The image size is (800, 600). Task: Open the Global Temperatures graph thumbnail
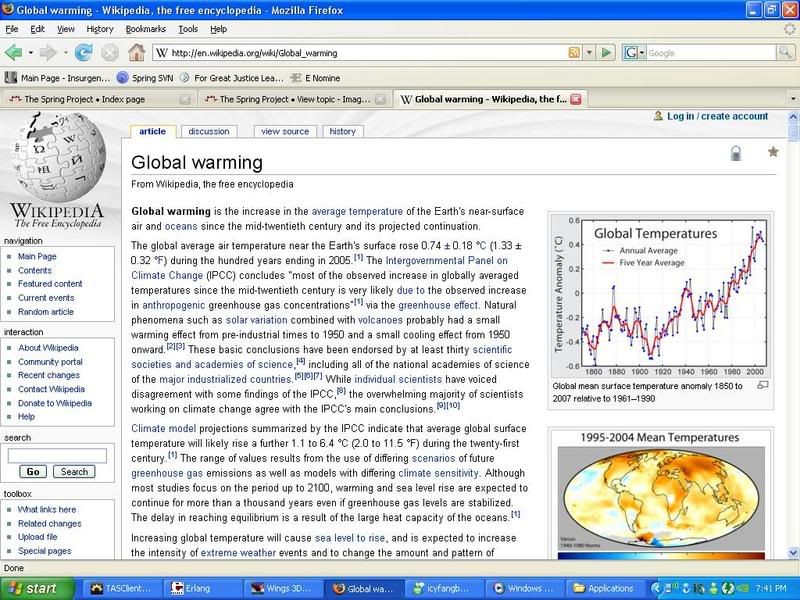click(x=661, y=294)
